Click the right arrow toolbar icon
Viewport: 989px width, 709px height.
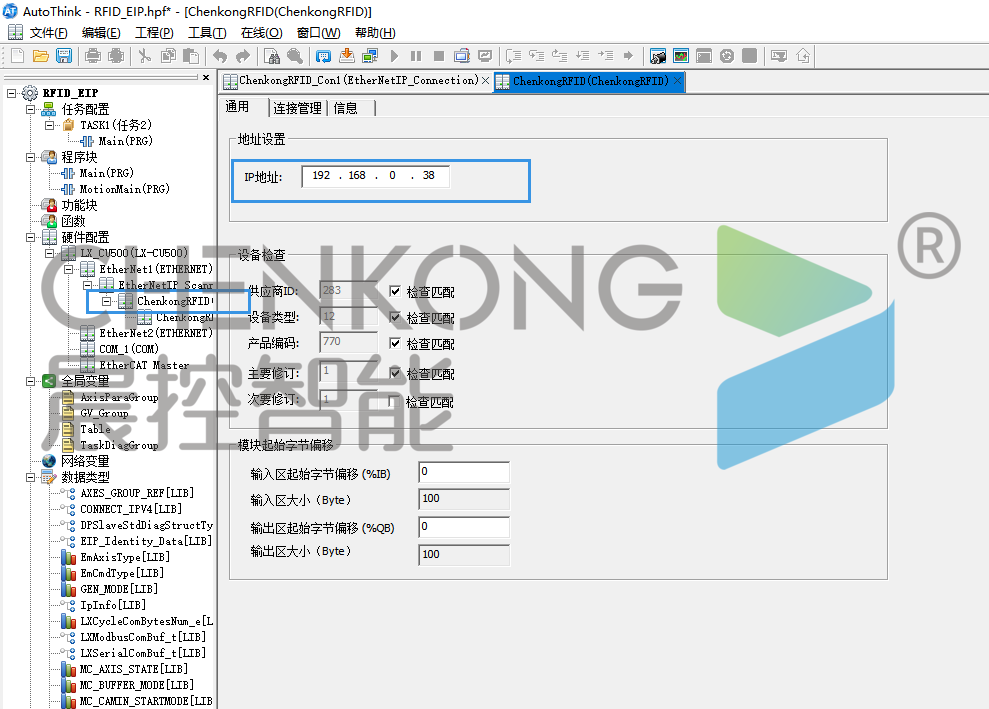coord(628,56)
